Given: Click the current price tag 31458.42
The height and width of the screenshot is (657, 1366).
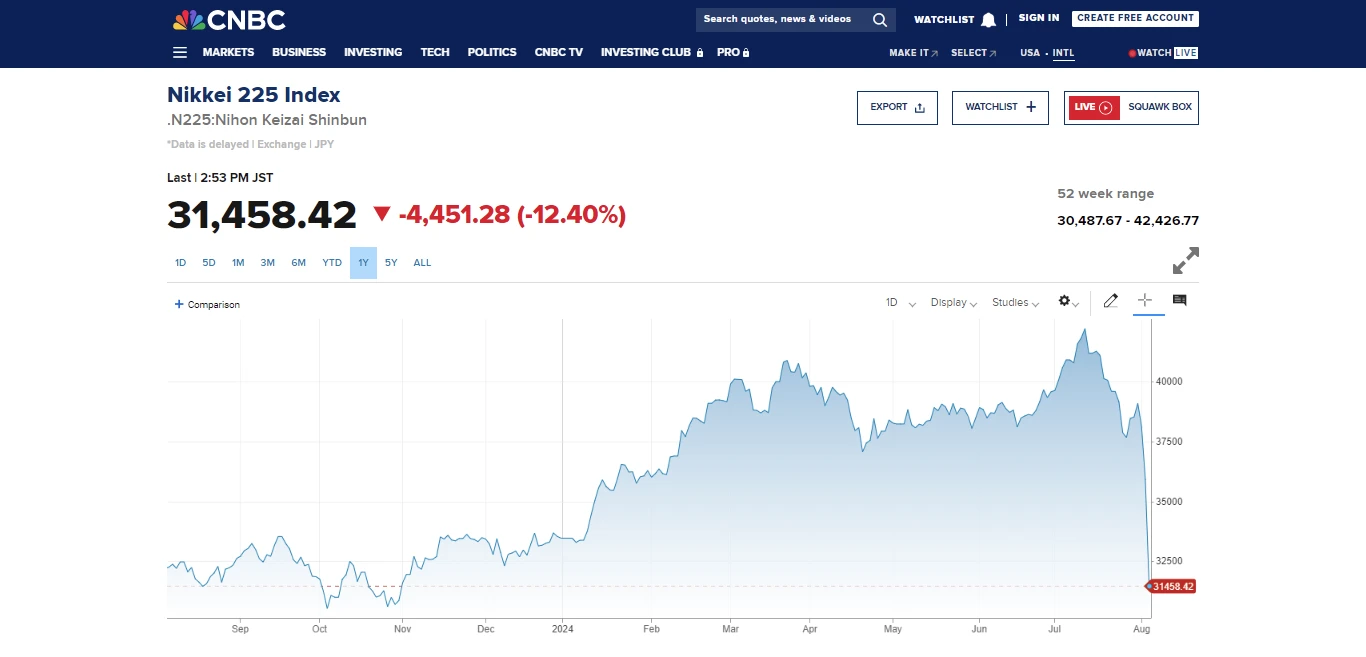Looking at the screenshot, I should click(1171, 586).
